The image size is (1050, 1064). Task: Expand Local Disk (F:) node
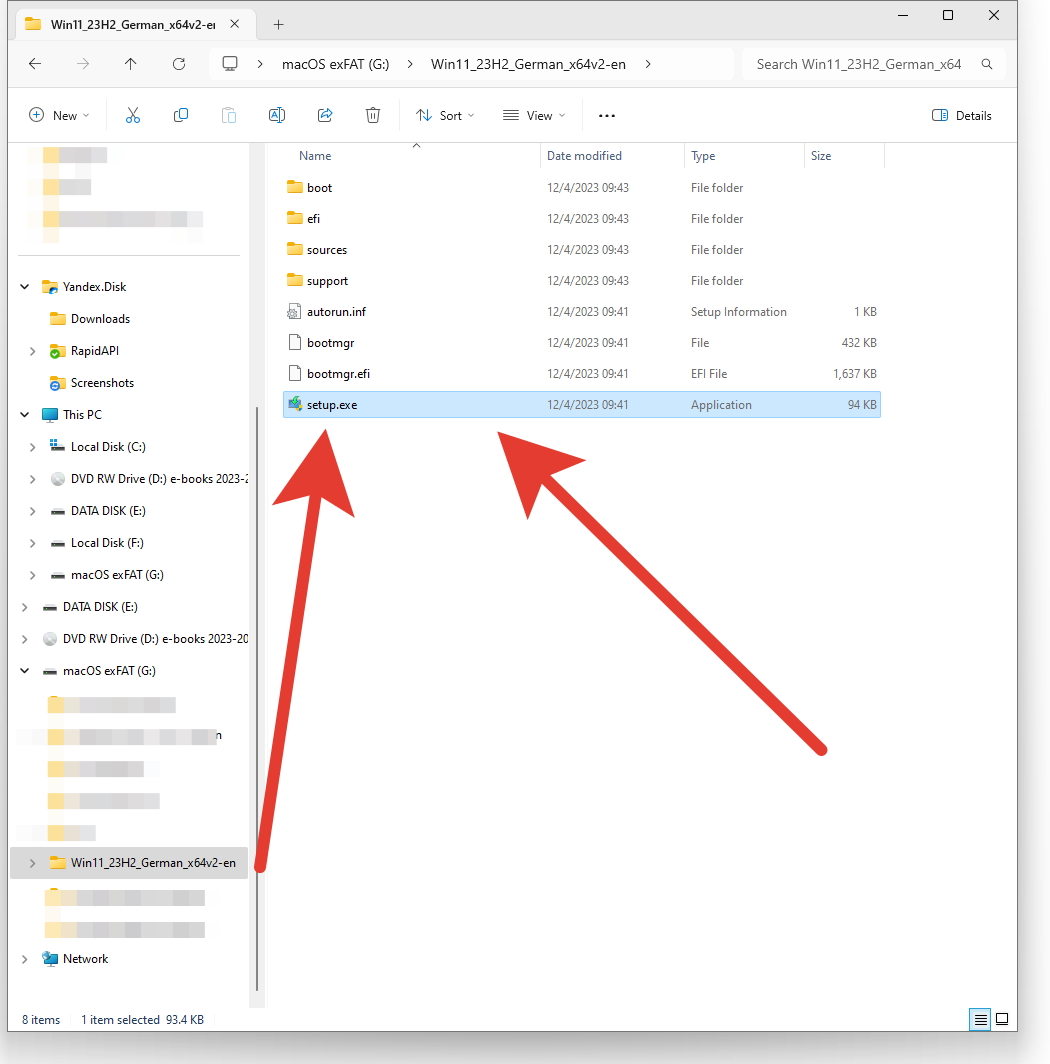33,543
